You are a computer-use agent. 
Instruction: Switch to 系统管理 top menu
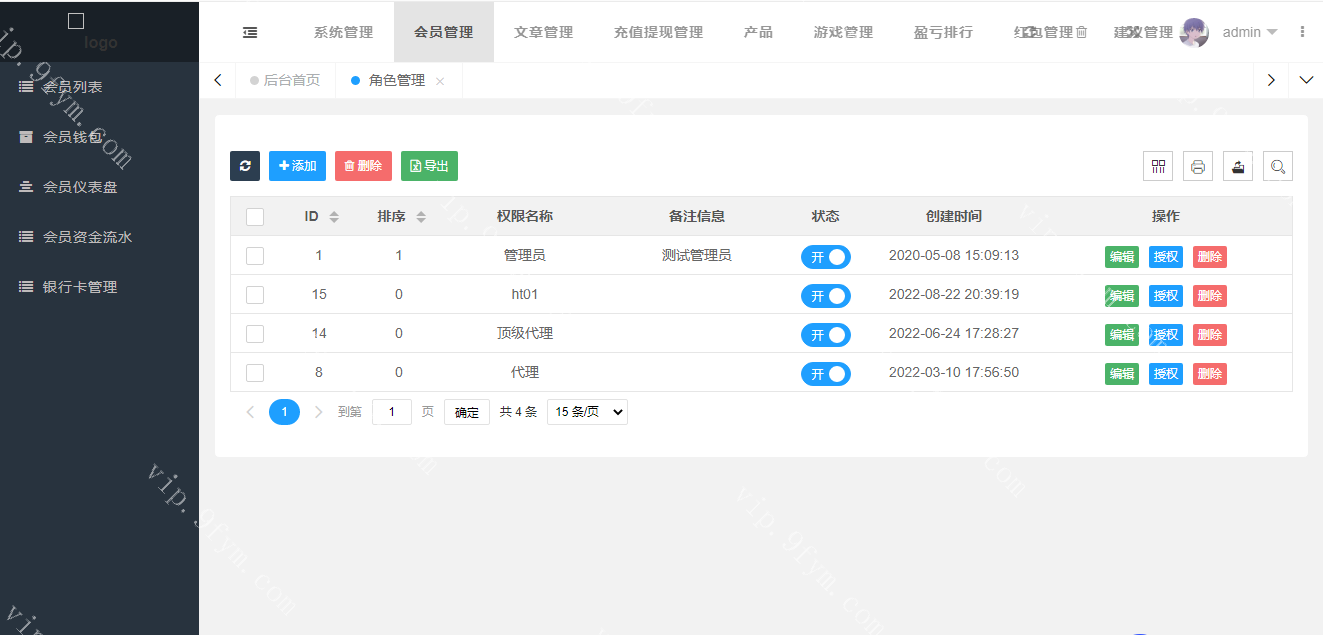pyautogui.click(x=343, y=32)
